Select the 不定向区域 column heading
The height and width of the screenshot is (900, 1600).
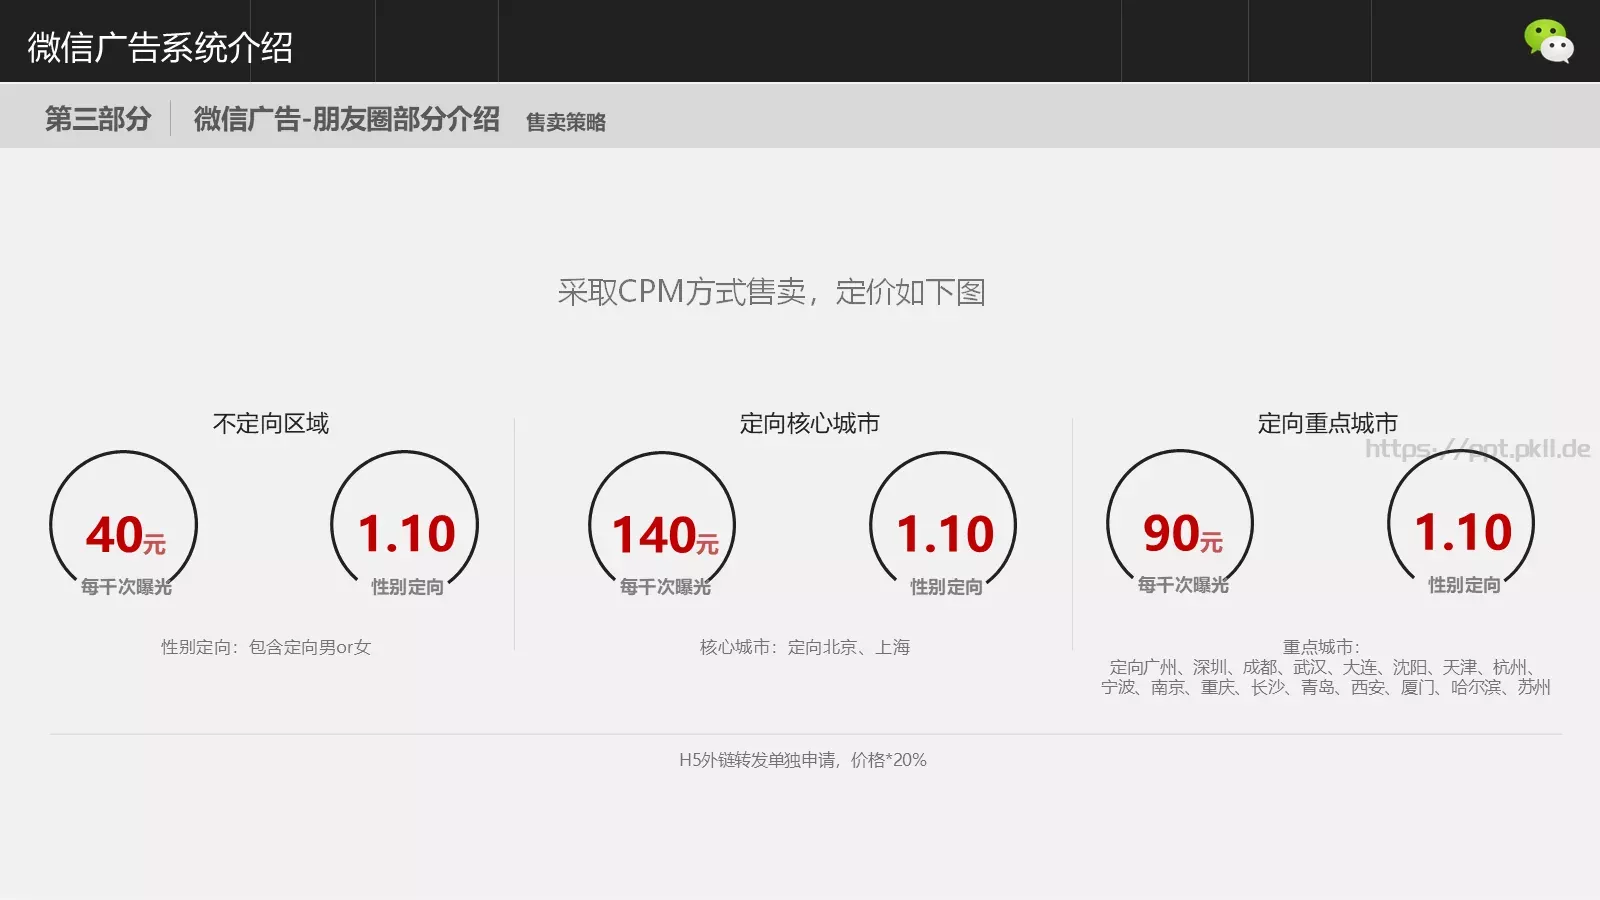pos(271,424)
